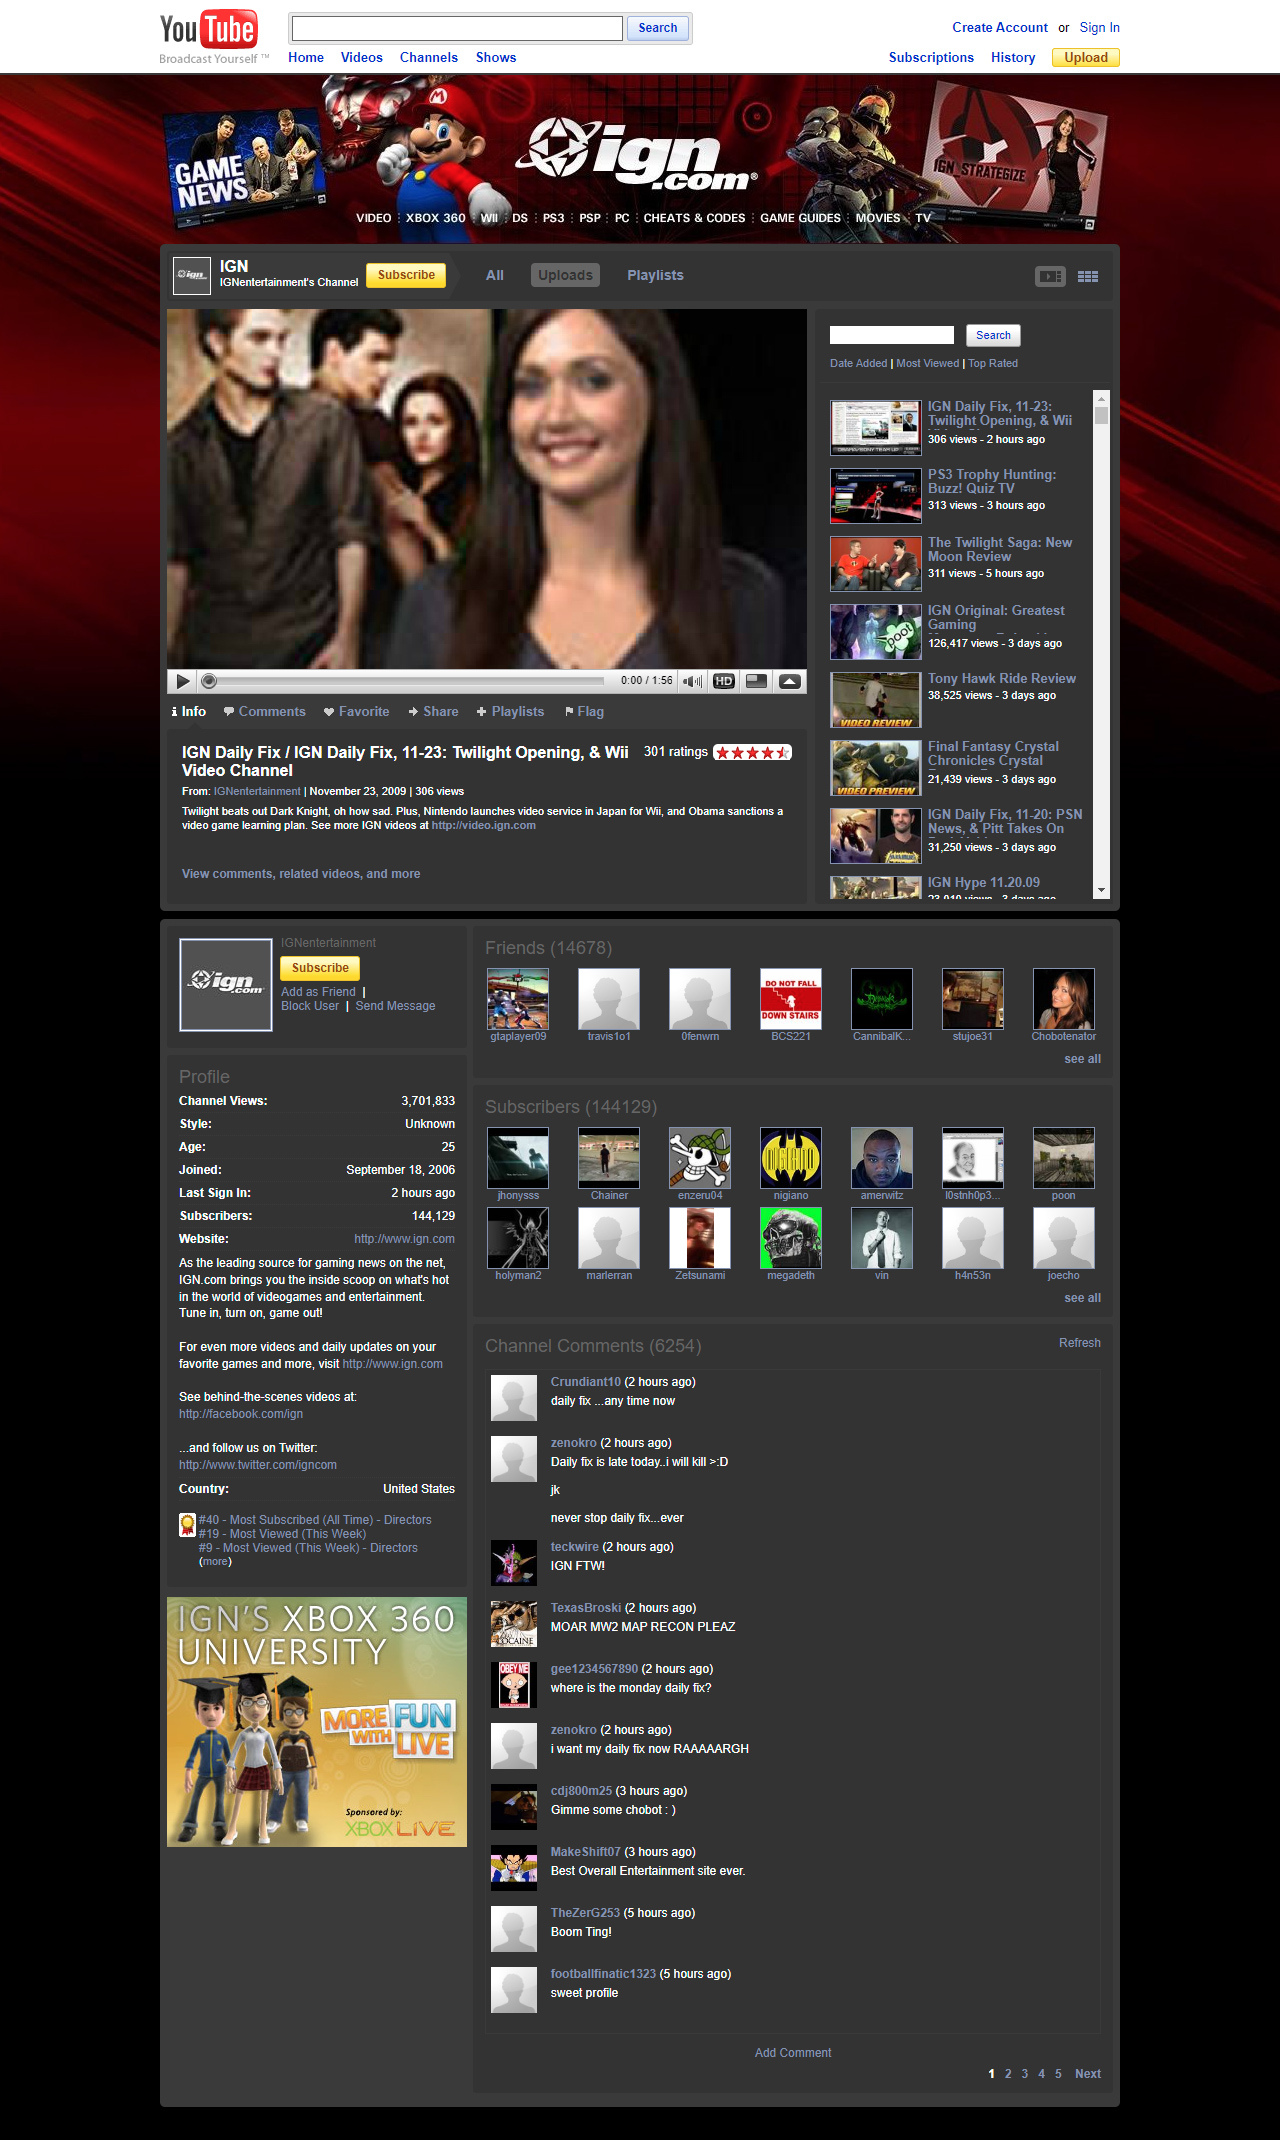Sort channel videos by Most Viewed
The image size is (1280, 2140).
pos(928,363)
